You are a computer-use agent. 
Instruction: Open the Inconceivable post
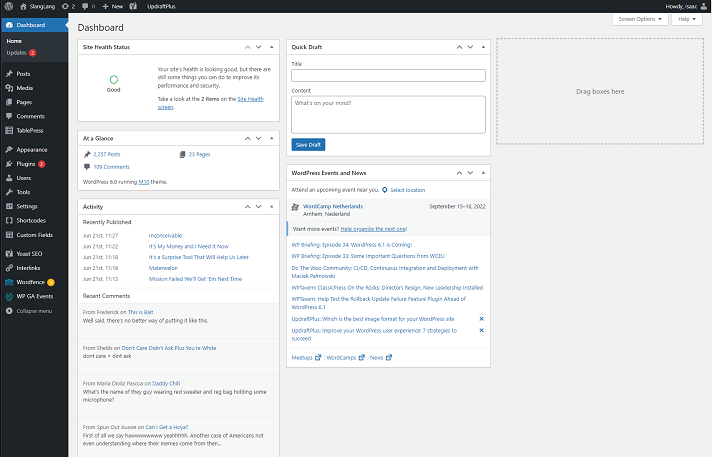[165, 236]
